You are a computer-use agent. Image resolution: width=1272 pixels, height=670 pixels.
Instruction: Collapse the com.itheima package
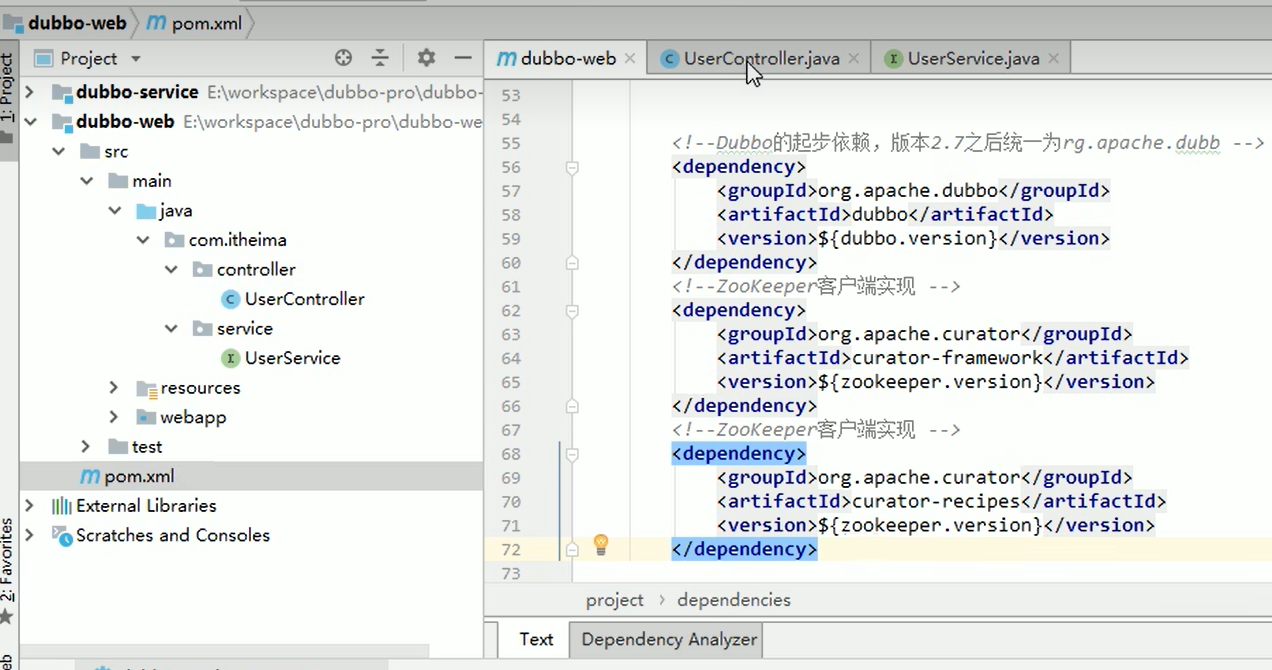pyautogui.click(x=143, y=240)
